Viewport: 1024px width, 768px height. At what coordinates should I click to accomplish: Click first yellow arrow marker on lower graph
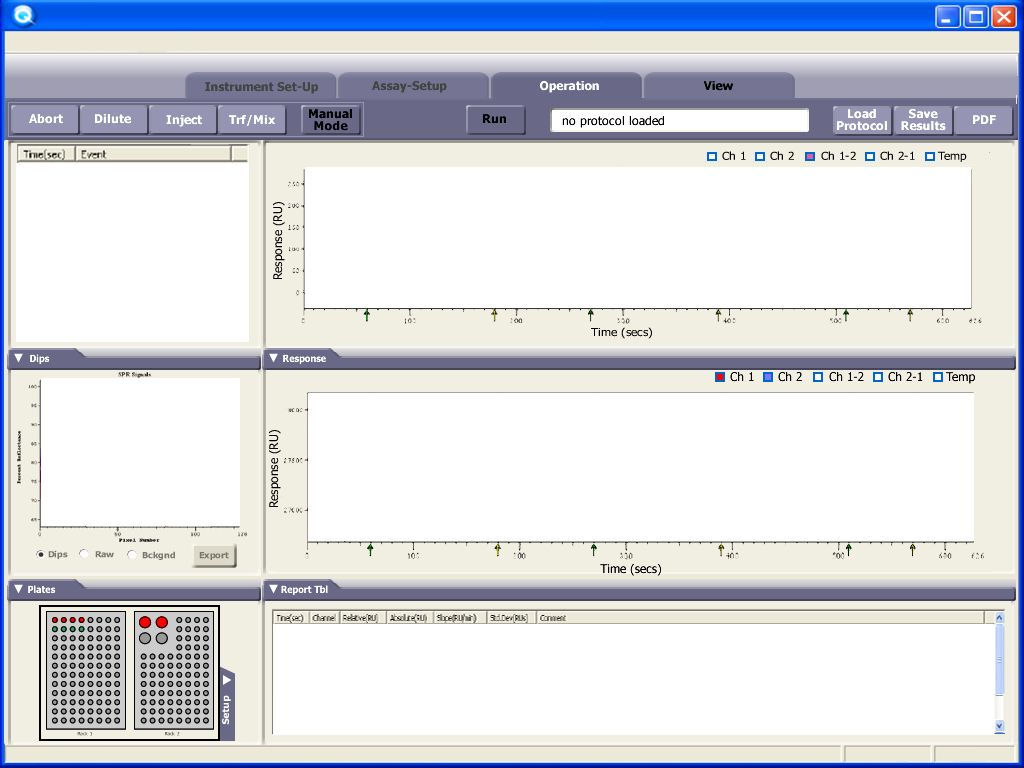coord(498,549)
